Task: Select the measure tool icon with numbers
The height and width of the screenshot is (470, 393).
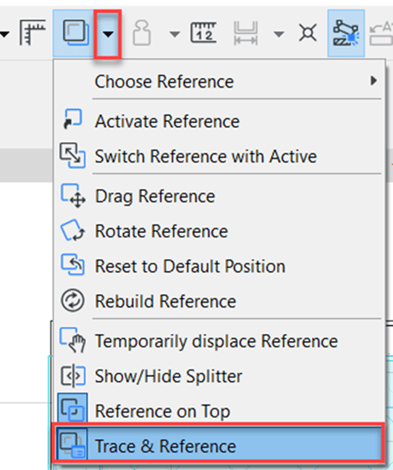Action: coord(203,33)
